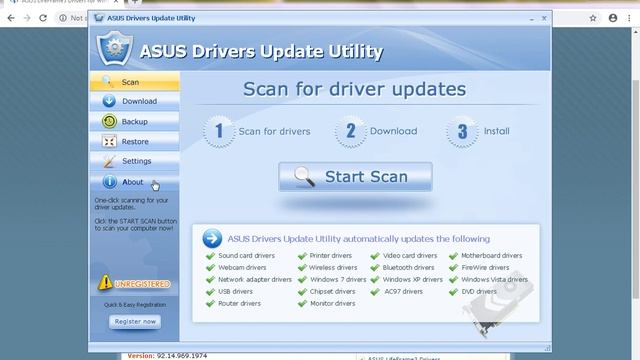Click the Quick & Easy Registration text
The image size is (640, 360).
coord(135,304)
